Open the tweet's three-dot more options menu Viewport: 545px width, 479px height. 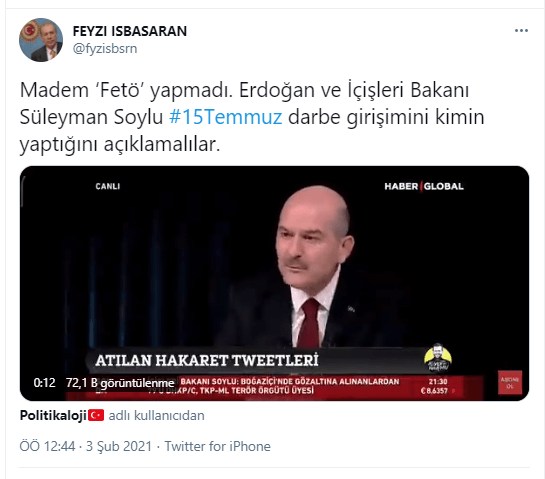point(521,31)
